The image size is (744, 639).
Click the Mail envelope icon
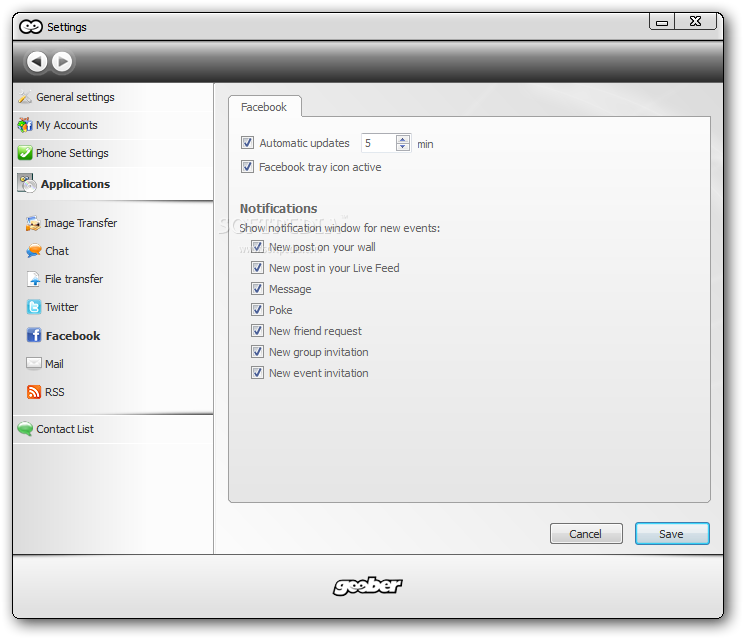pyautogui.click(x=34, y=363)
